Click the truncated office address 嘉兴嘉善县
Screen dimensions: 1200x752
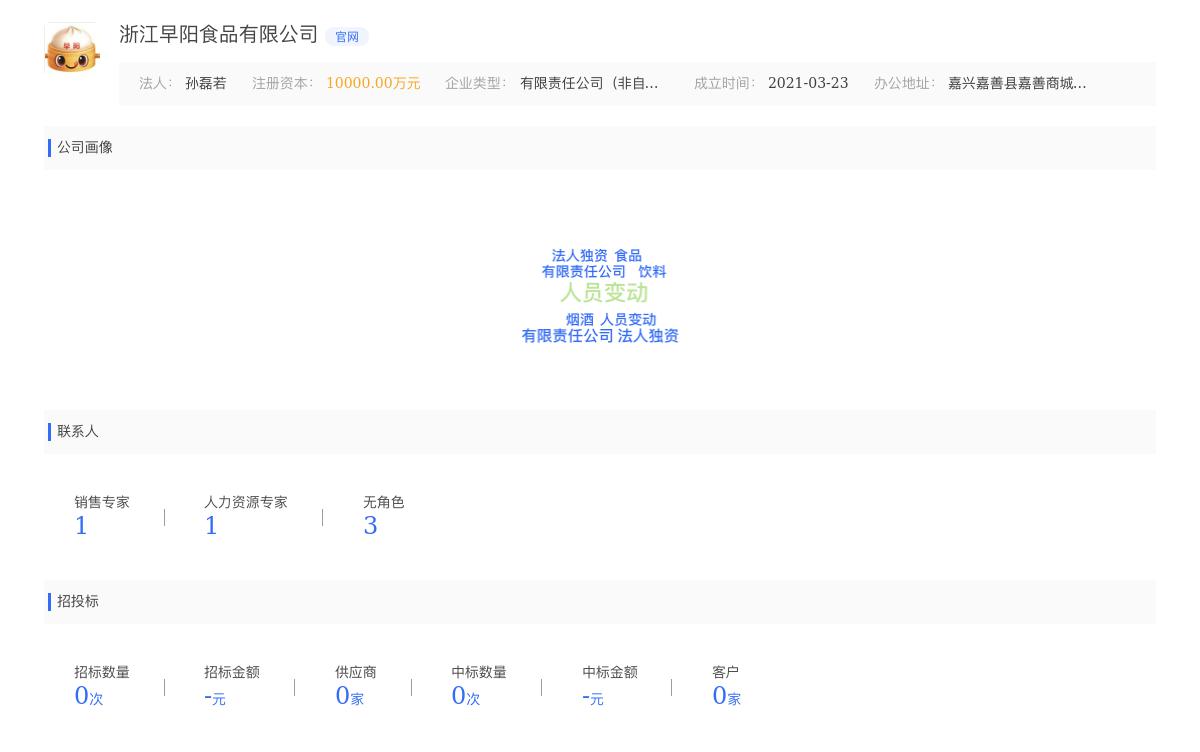pos(1017,84)
